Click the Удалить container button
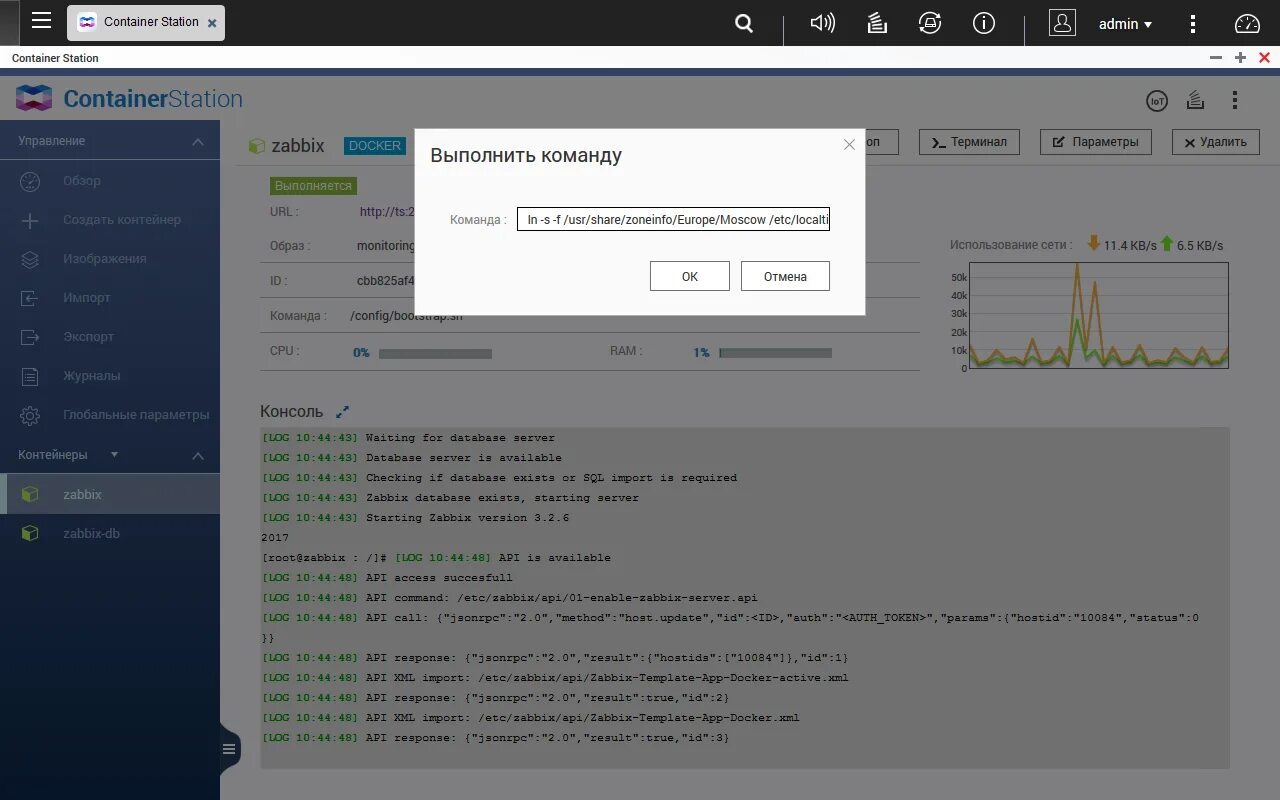The width and height of the screenshot is (1280, 800). 1215,142
